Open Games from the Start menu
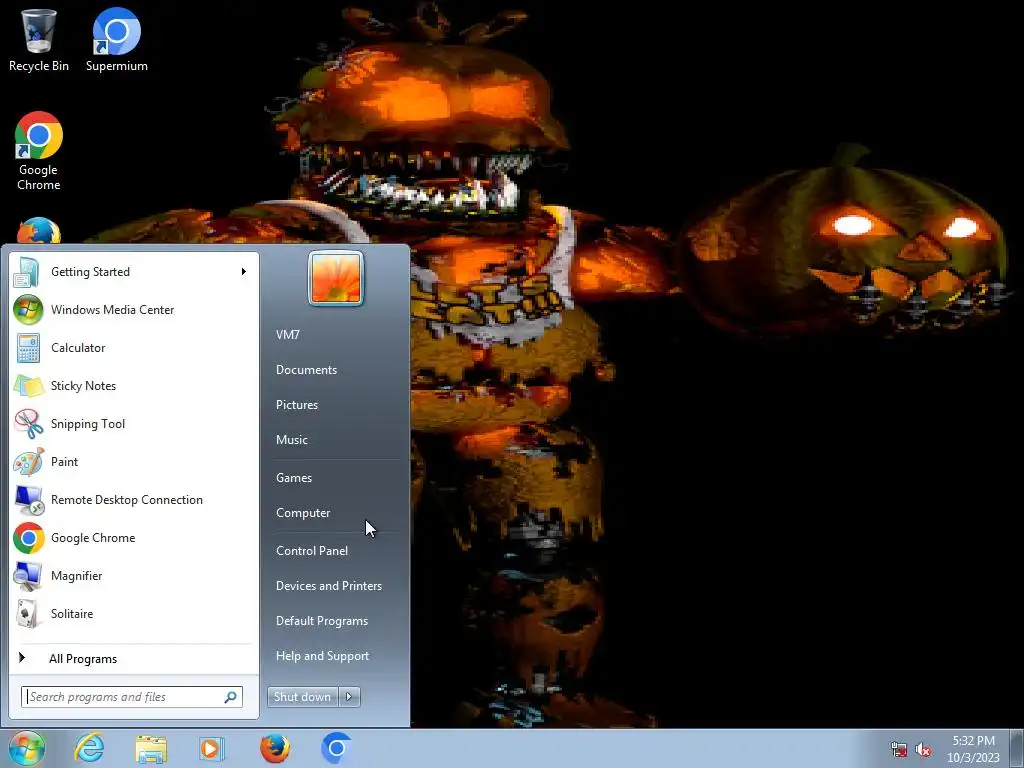 coord(294,478)
